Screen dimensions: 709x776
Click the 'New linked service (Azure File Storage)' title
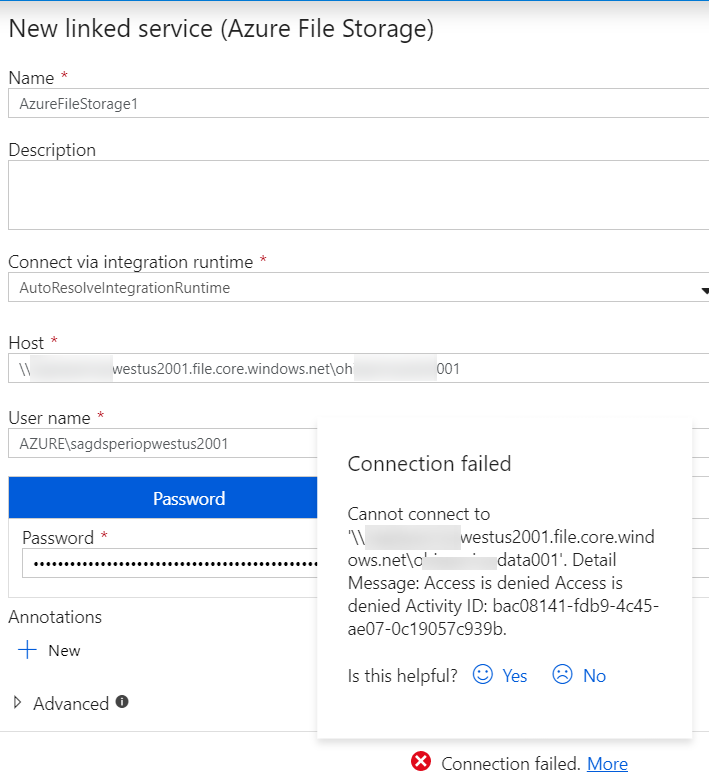pos(221,28)
